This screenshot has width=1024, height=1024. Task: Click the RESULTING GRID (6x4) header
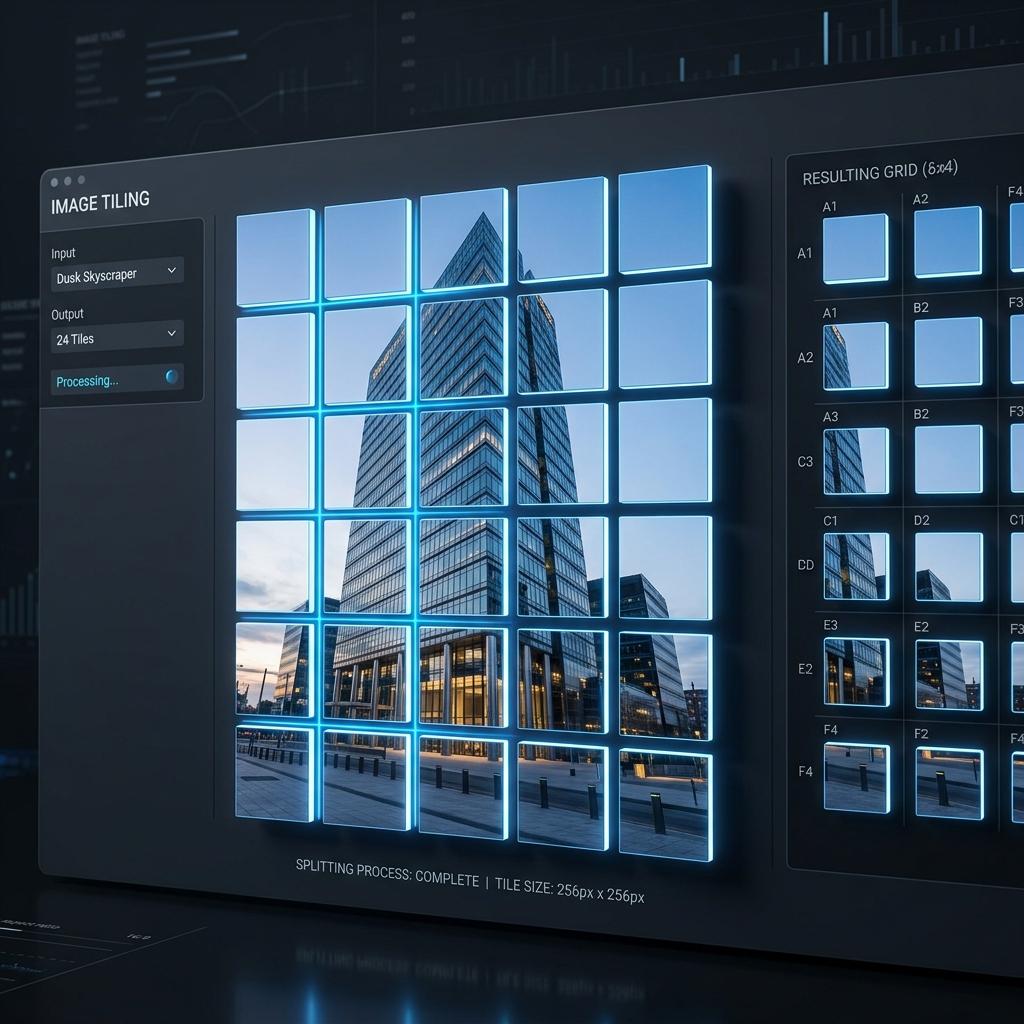[878, 174]
